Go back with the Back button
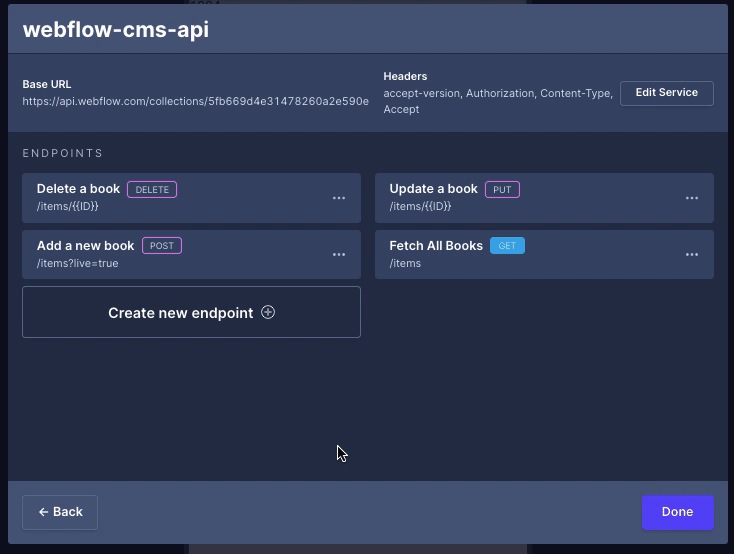This screenshot has height=554, width=734. point(60,512)
